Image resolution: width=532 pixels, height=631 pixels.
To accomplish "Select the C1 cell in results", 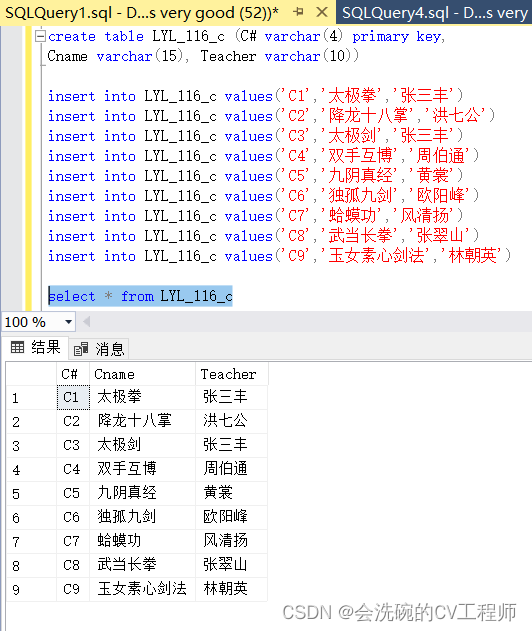I will 73,398.
